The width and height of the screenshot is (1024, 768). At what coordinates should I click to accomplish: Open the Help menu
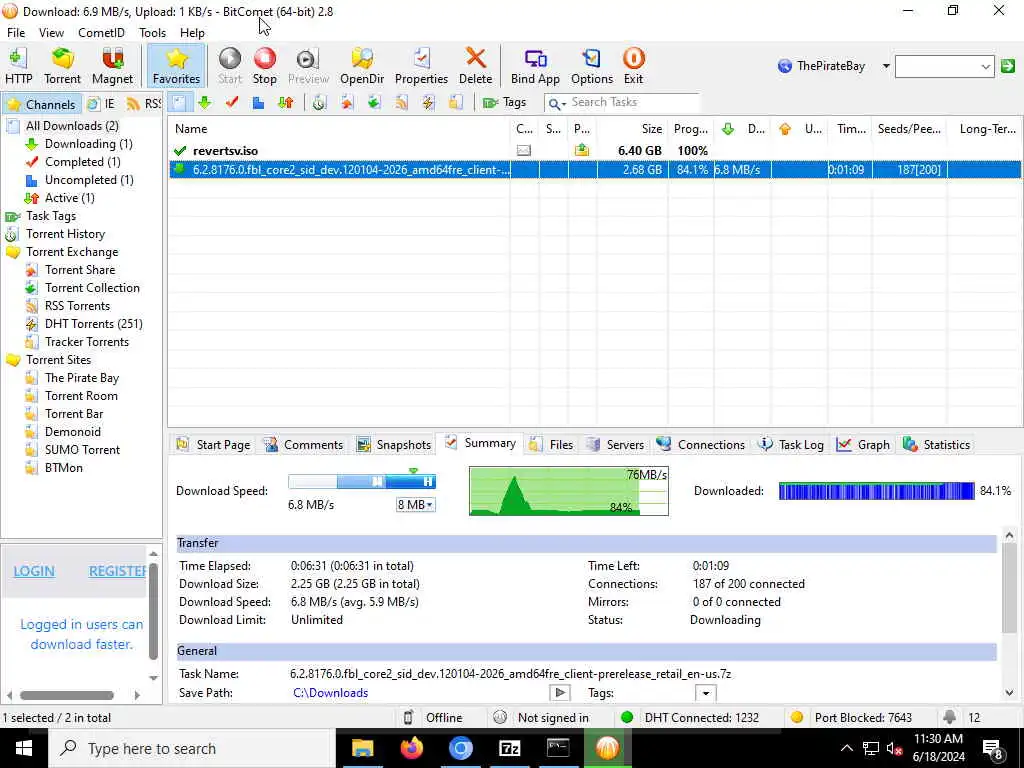192,33
